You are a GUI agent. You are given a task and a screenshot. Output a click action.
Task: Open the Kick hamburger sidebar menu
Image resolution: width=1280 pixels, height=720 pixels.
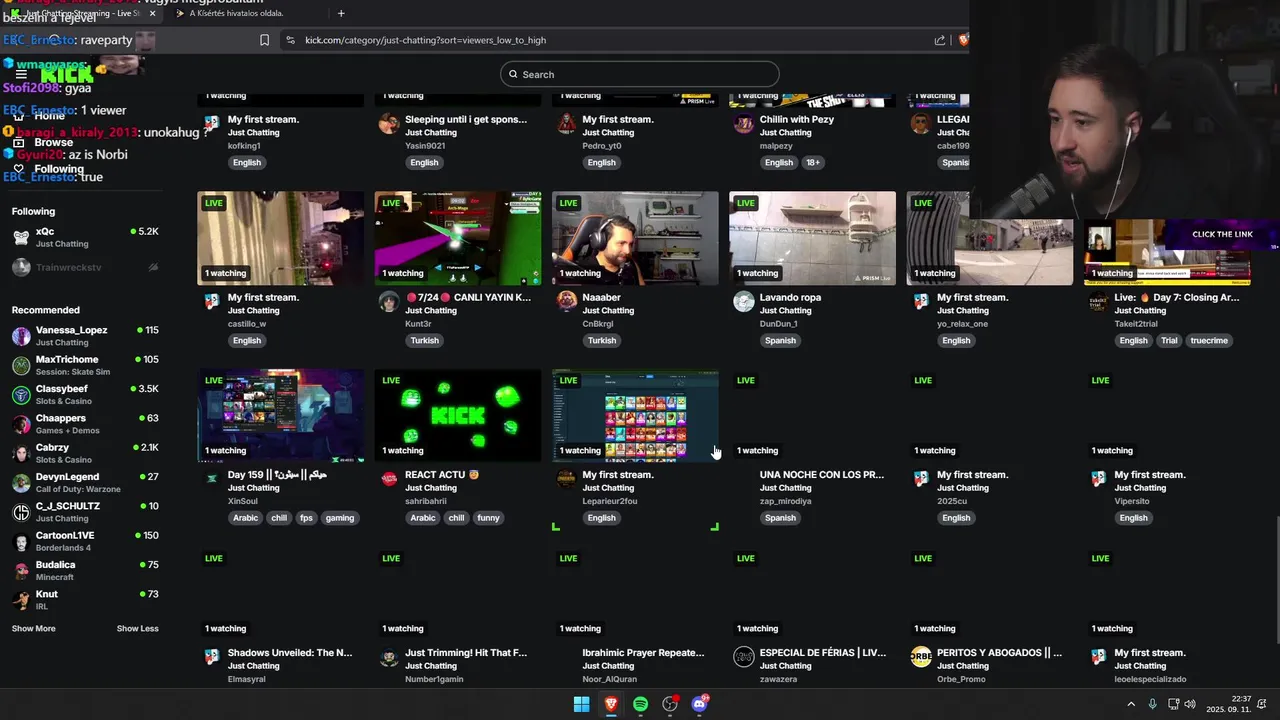click(x=21, y=74)
